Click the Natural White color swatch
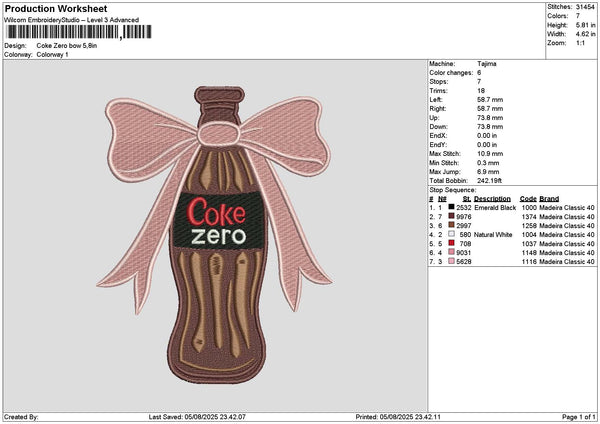Image resolution: width=600 pixels, height=424 pixels. pos(452,234)
